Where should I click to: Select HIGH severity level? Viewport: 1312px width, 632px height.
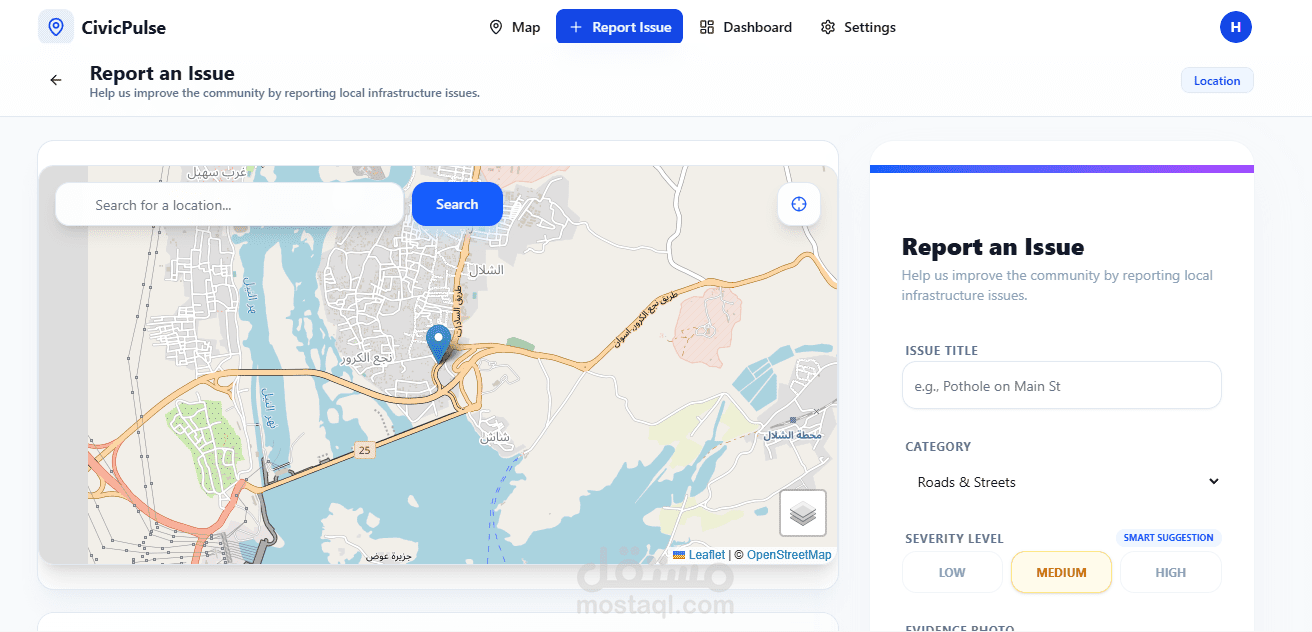(x=1170, y=573)
